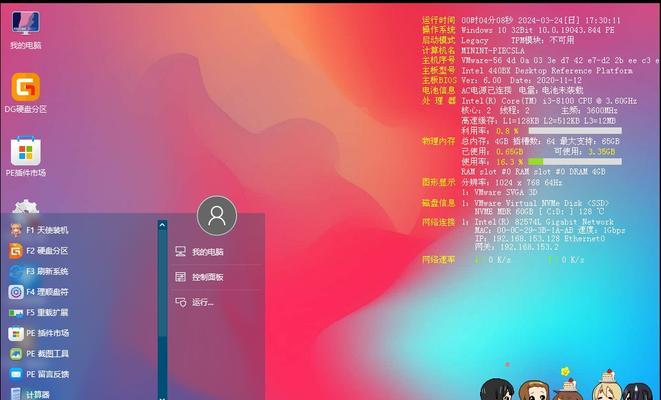Click the 运行时间 line in the info panel
The height and width of the screenshot is (400, 661).
point(521,20)
